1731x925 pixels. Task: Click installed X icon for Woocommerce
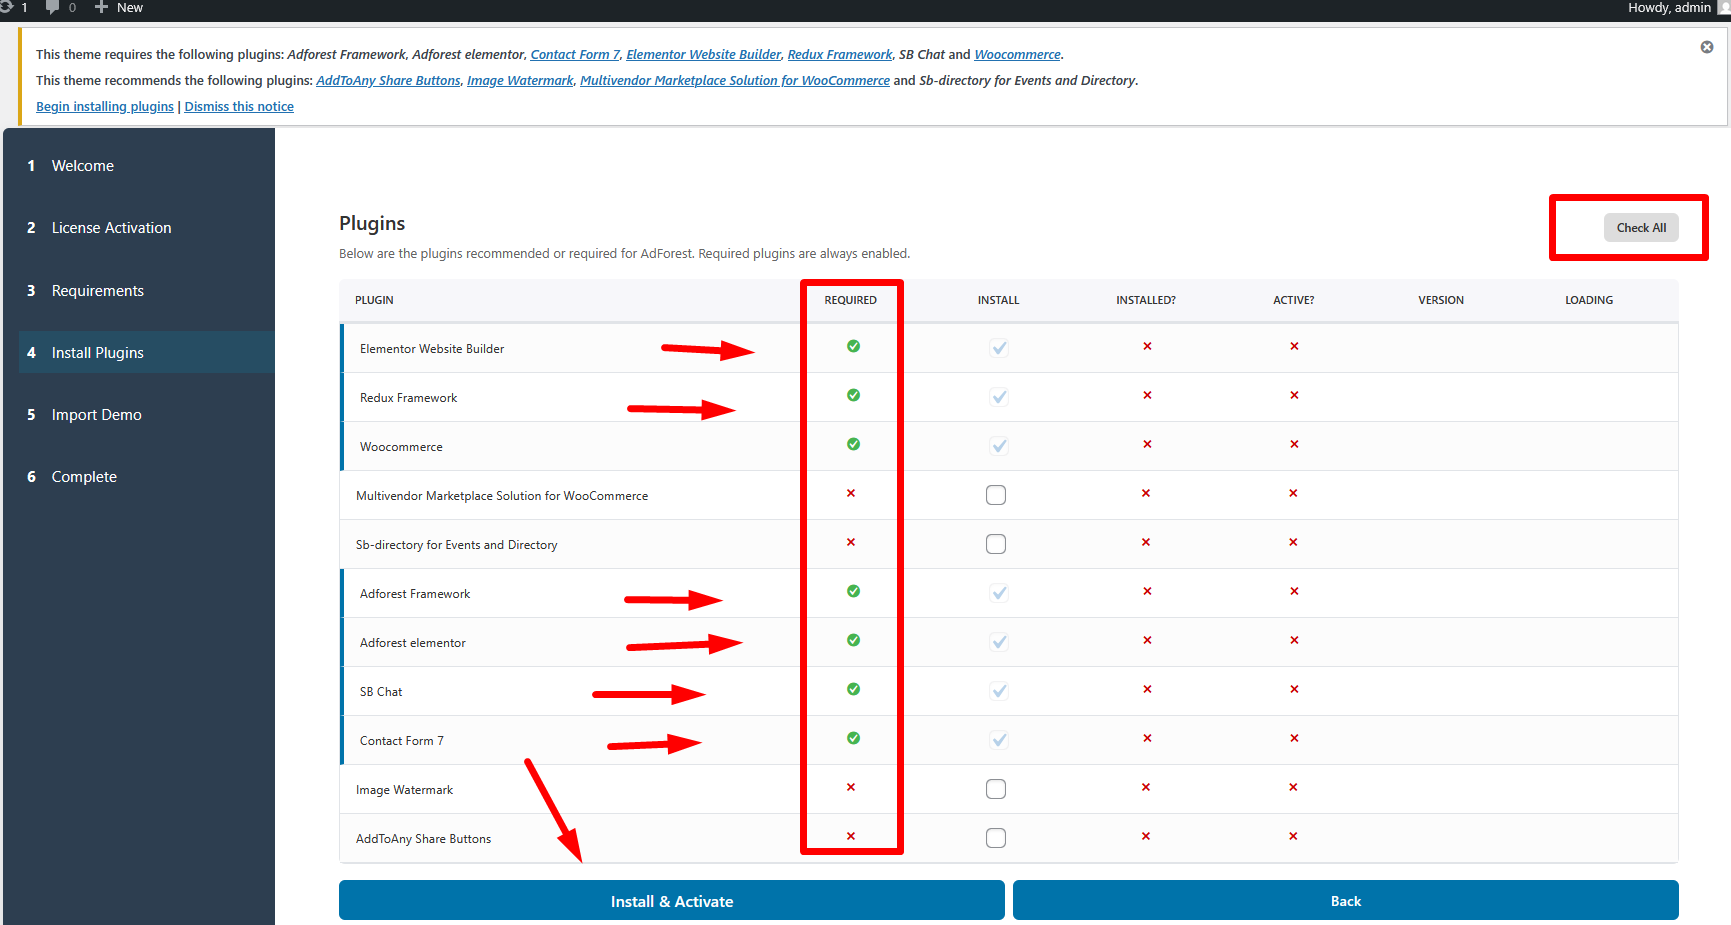tap(1147, 444)
